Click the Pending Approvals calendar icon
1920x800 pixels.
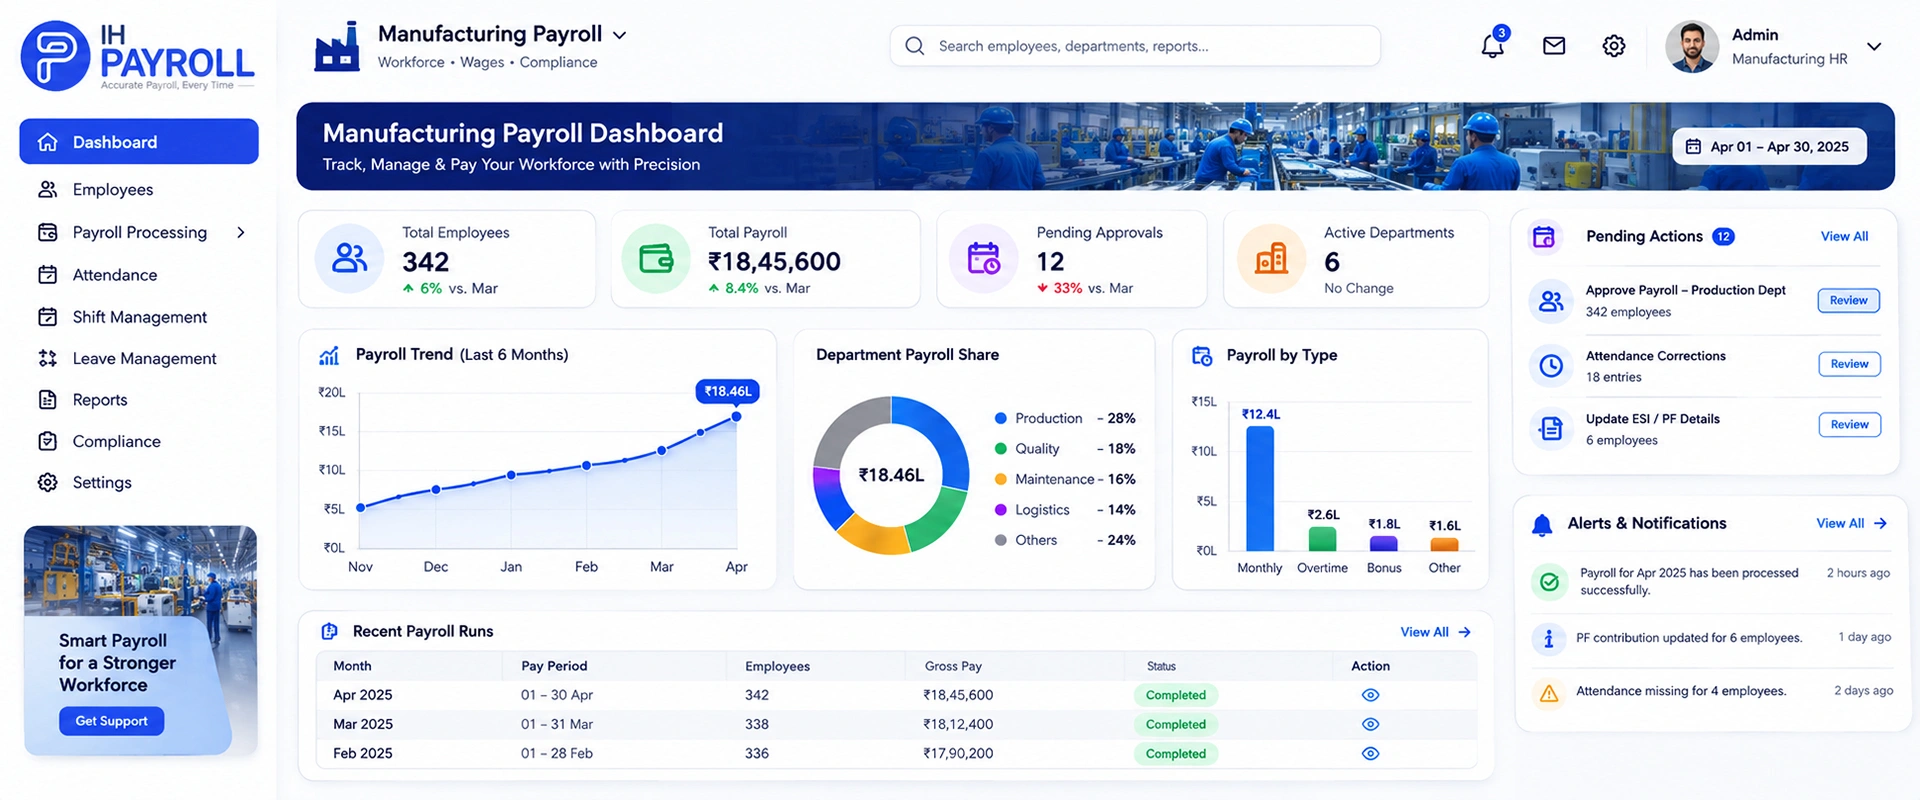coord(983,259)
